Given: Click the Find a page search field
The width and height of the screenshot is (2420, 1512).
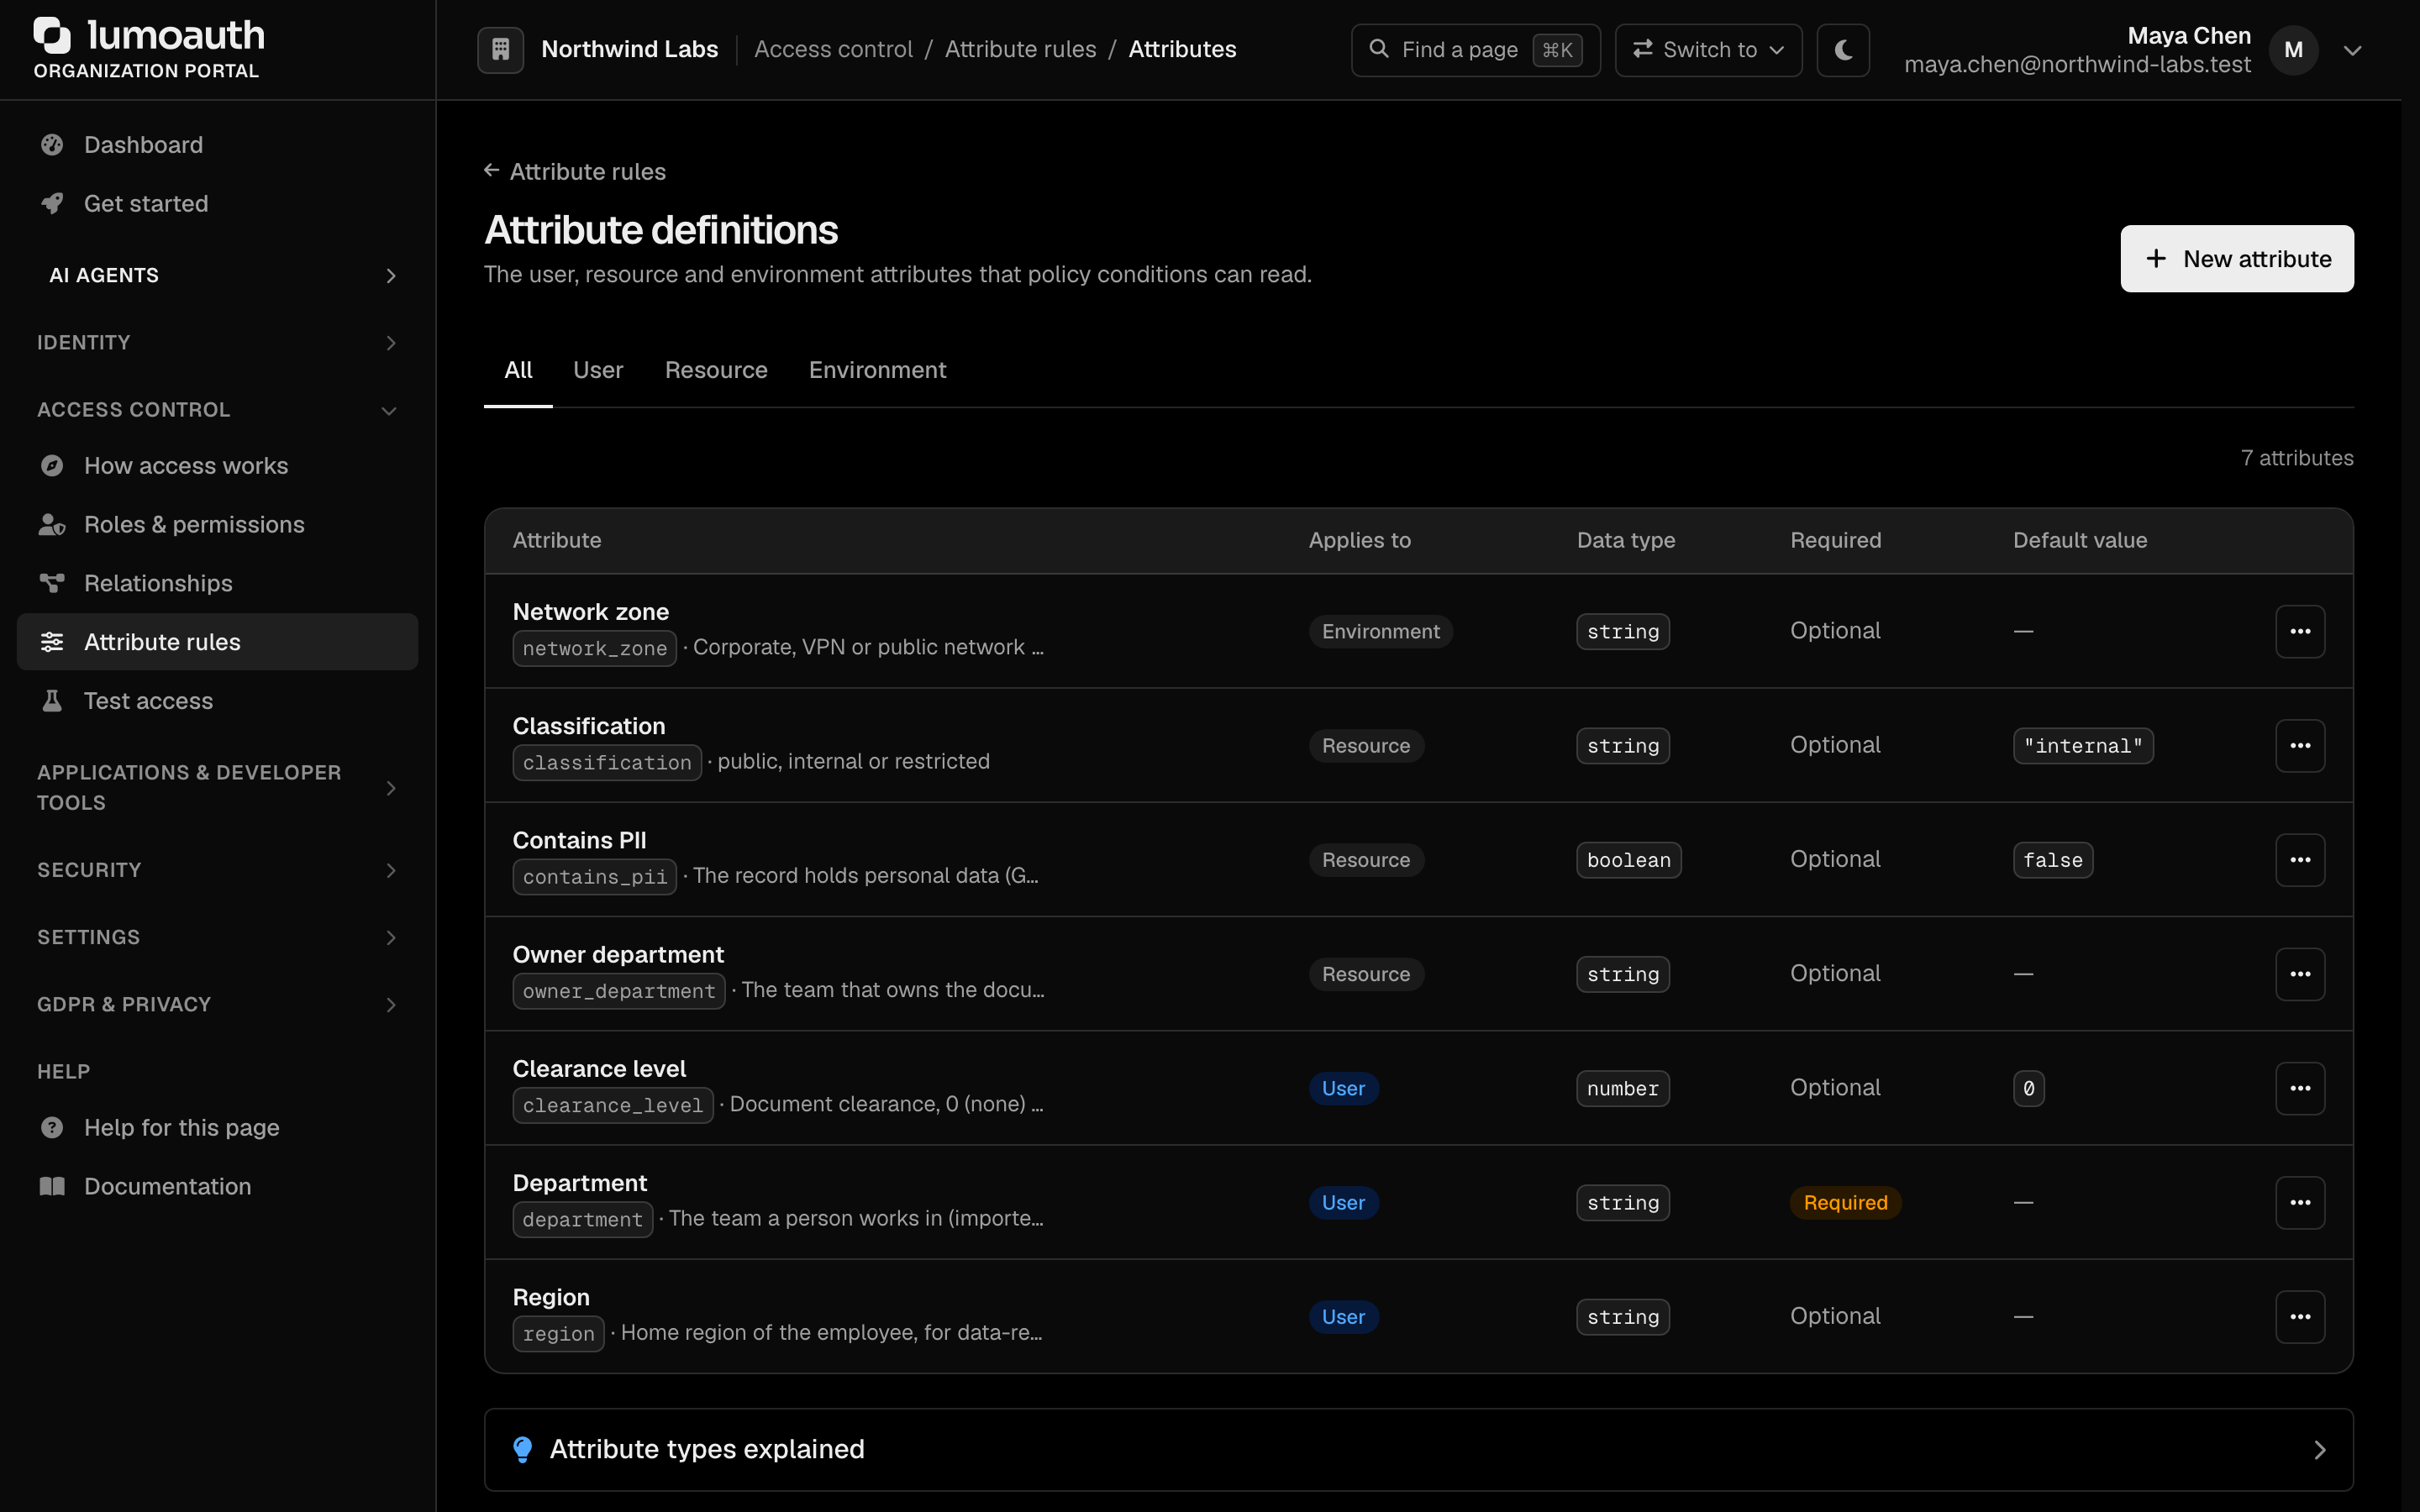Looking at the screenshot, I should [1475, 50].
